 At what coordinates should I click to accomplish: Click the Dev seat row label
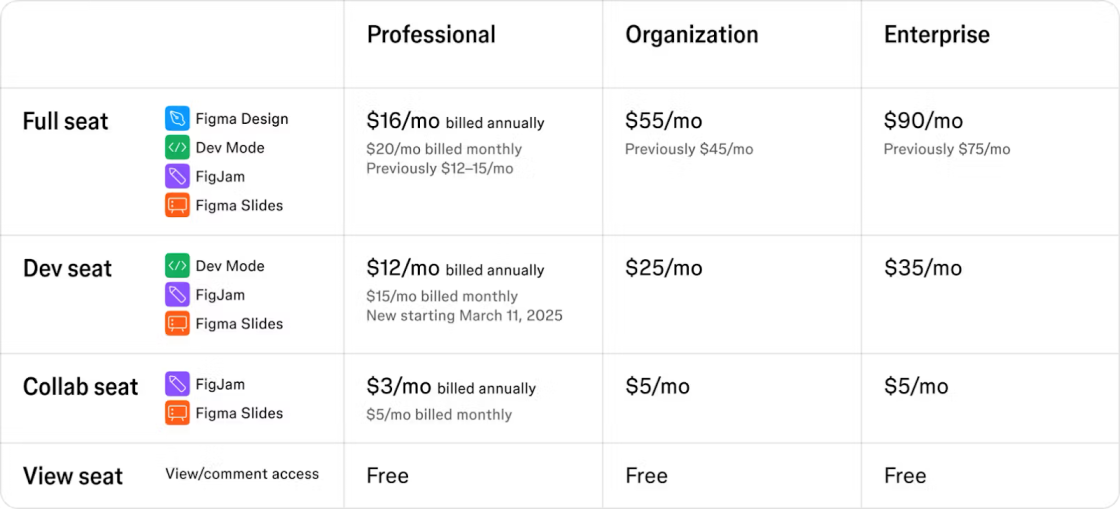pyautogui.click(x=67, y=269)
